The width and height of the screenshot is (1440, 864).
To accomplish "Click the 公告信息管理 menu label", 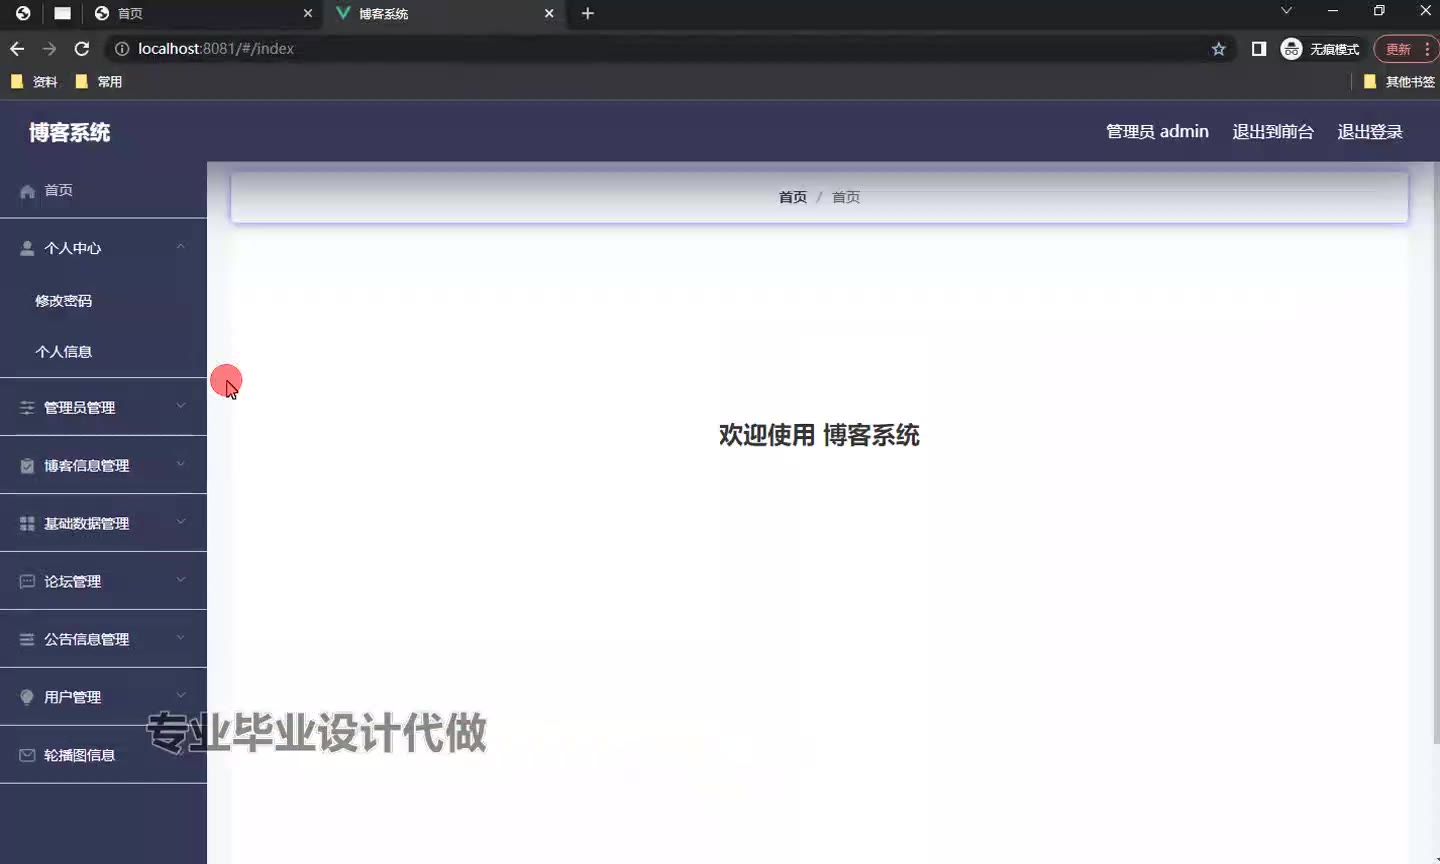I will 86,640.
